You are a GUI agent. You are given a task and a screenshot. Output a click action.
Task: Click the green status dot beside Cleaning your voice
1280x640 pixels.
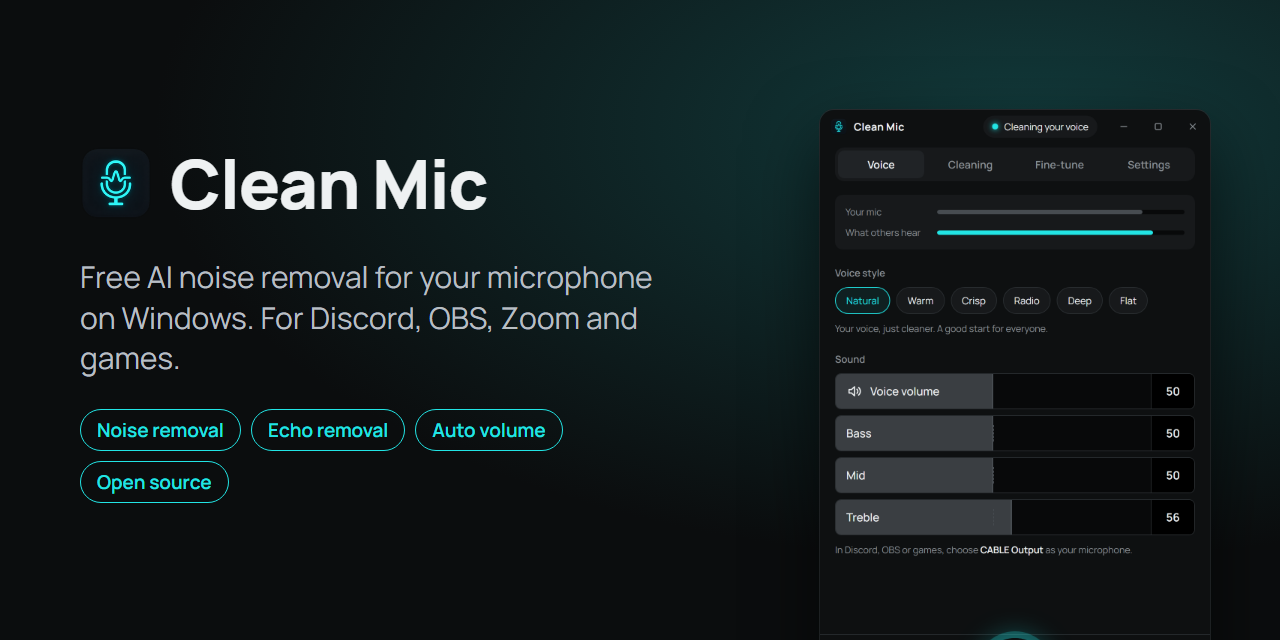[995, 127]
